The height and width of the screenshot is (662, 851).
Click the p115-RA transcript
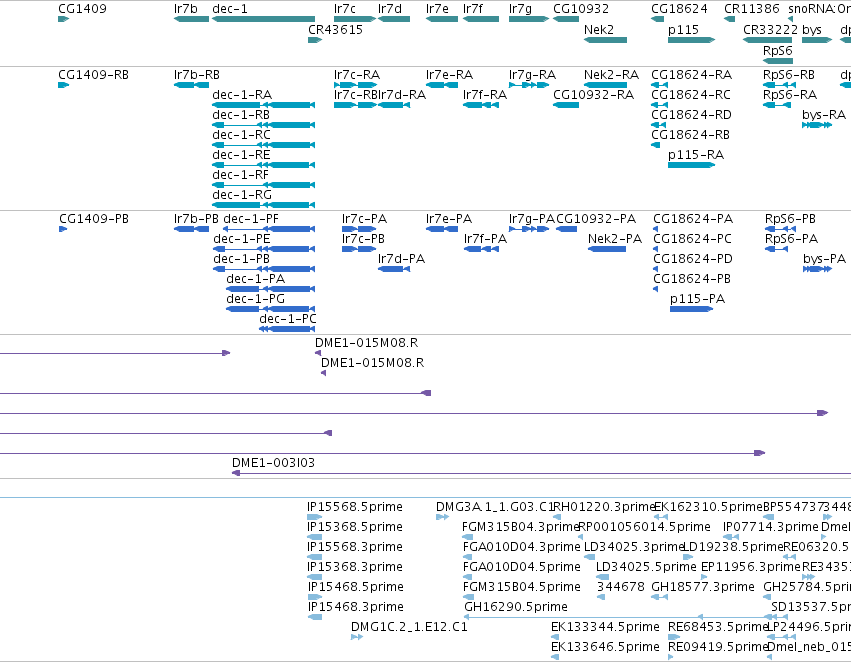(691, 165)
